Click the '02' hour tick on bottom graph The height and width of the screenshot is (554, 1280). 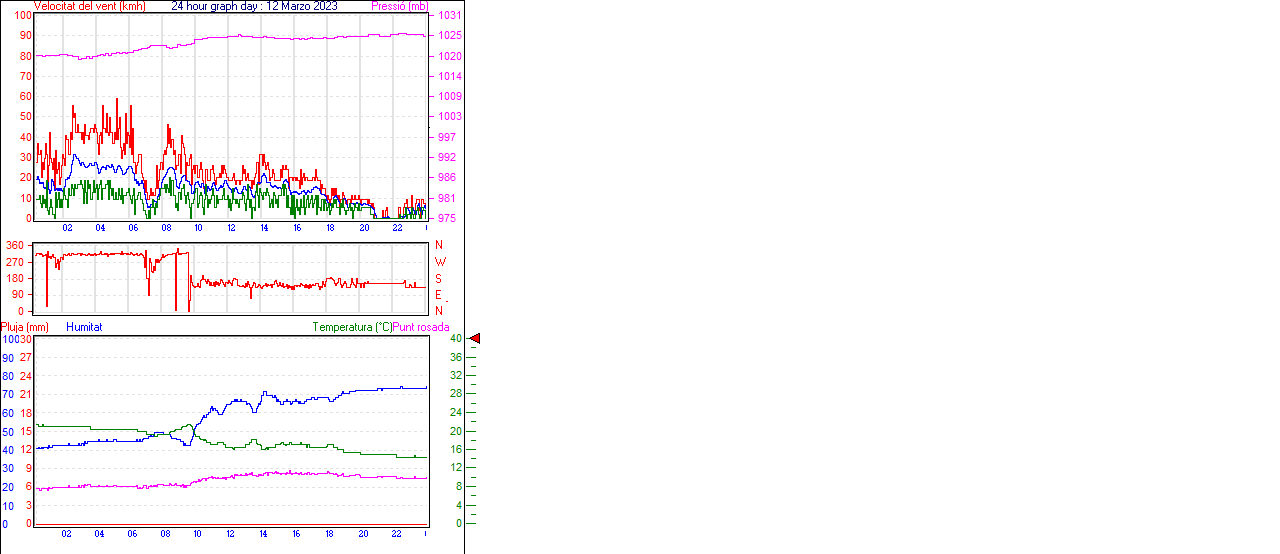coord(66,534)
